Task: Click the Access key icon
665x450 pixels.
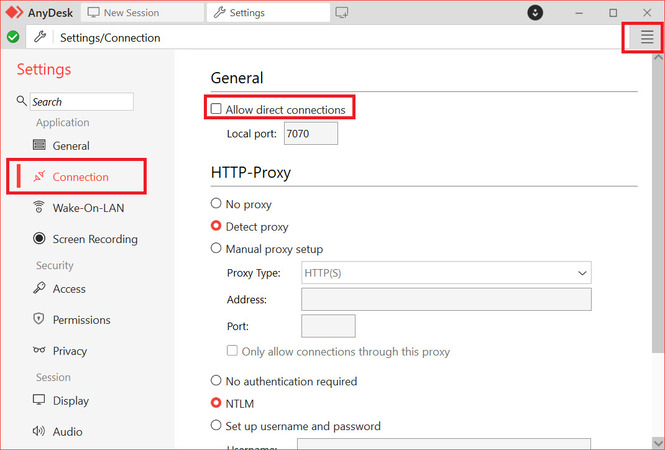Action: point(39,288)
